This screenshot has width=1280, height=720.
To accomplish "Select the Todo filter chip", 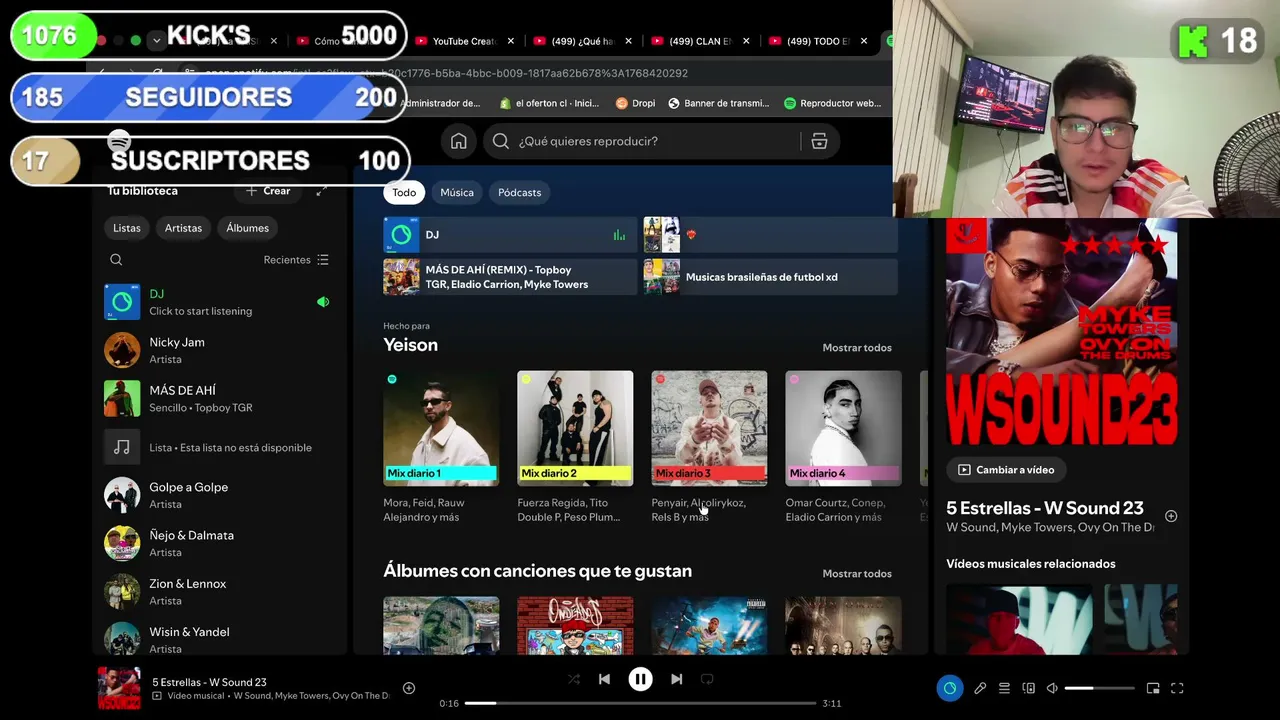I will coord(404,192).
